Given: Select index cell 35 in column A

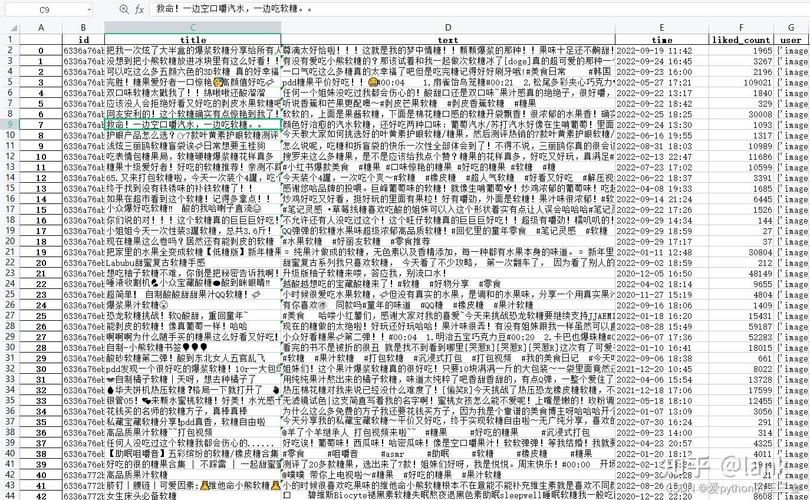Looking at the screenshot, I should [41, 421].
